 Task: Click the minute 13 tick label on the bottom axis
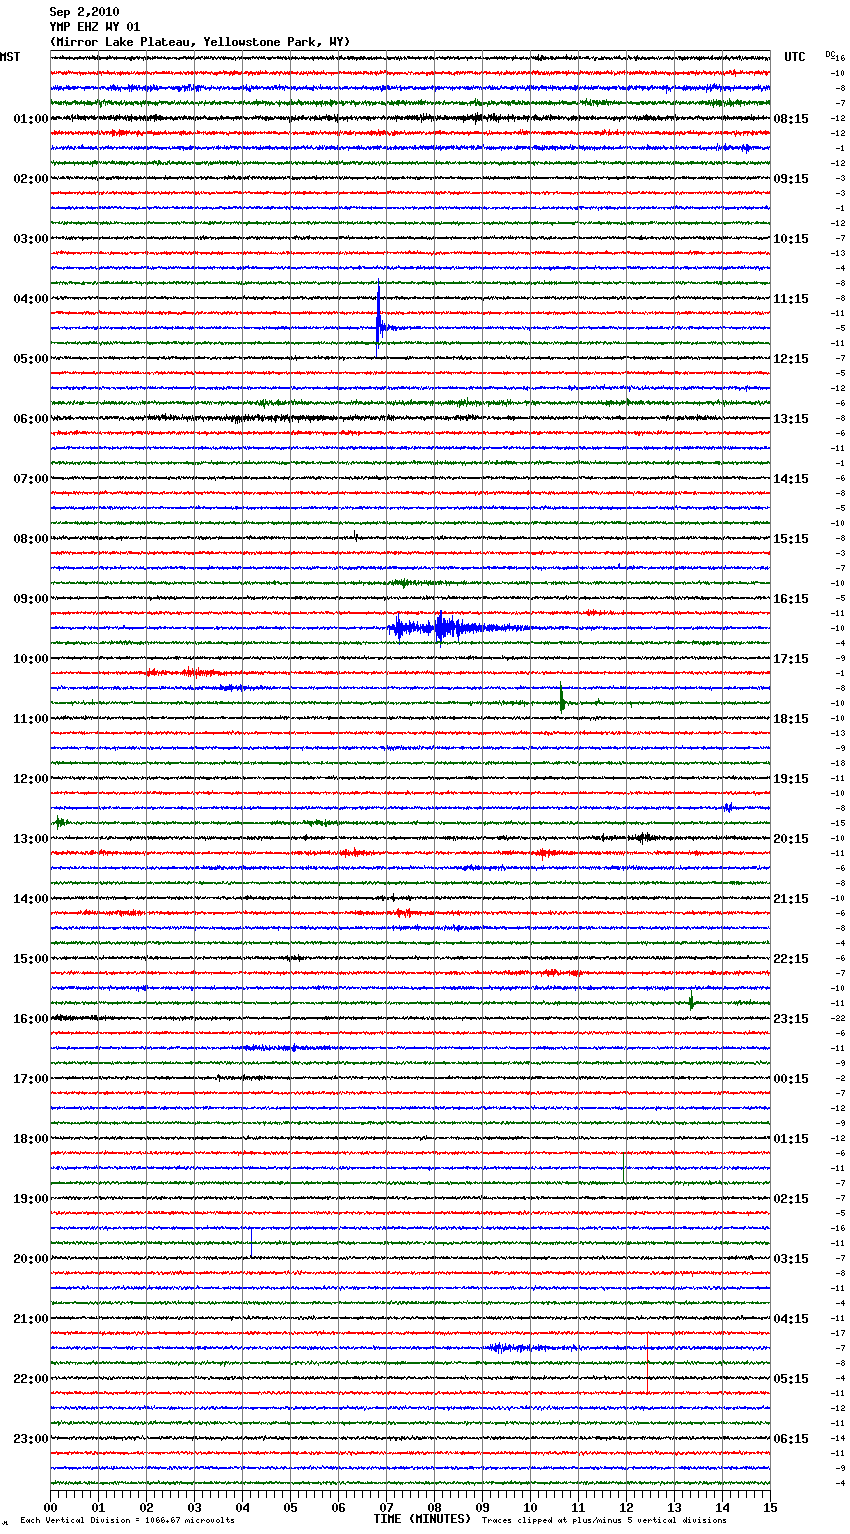pos(674,1507)
